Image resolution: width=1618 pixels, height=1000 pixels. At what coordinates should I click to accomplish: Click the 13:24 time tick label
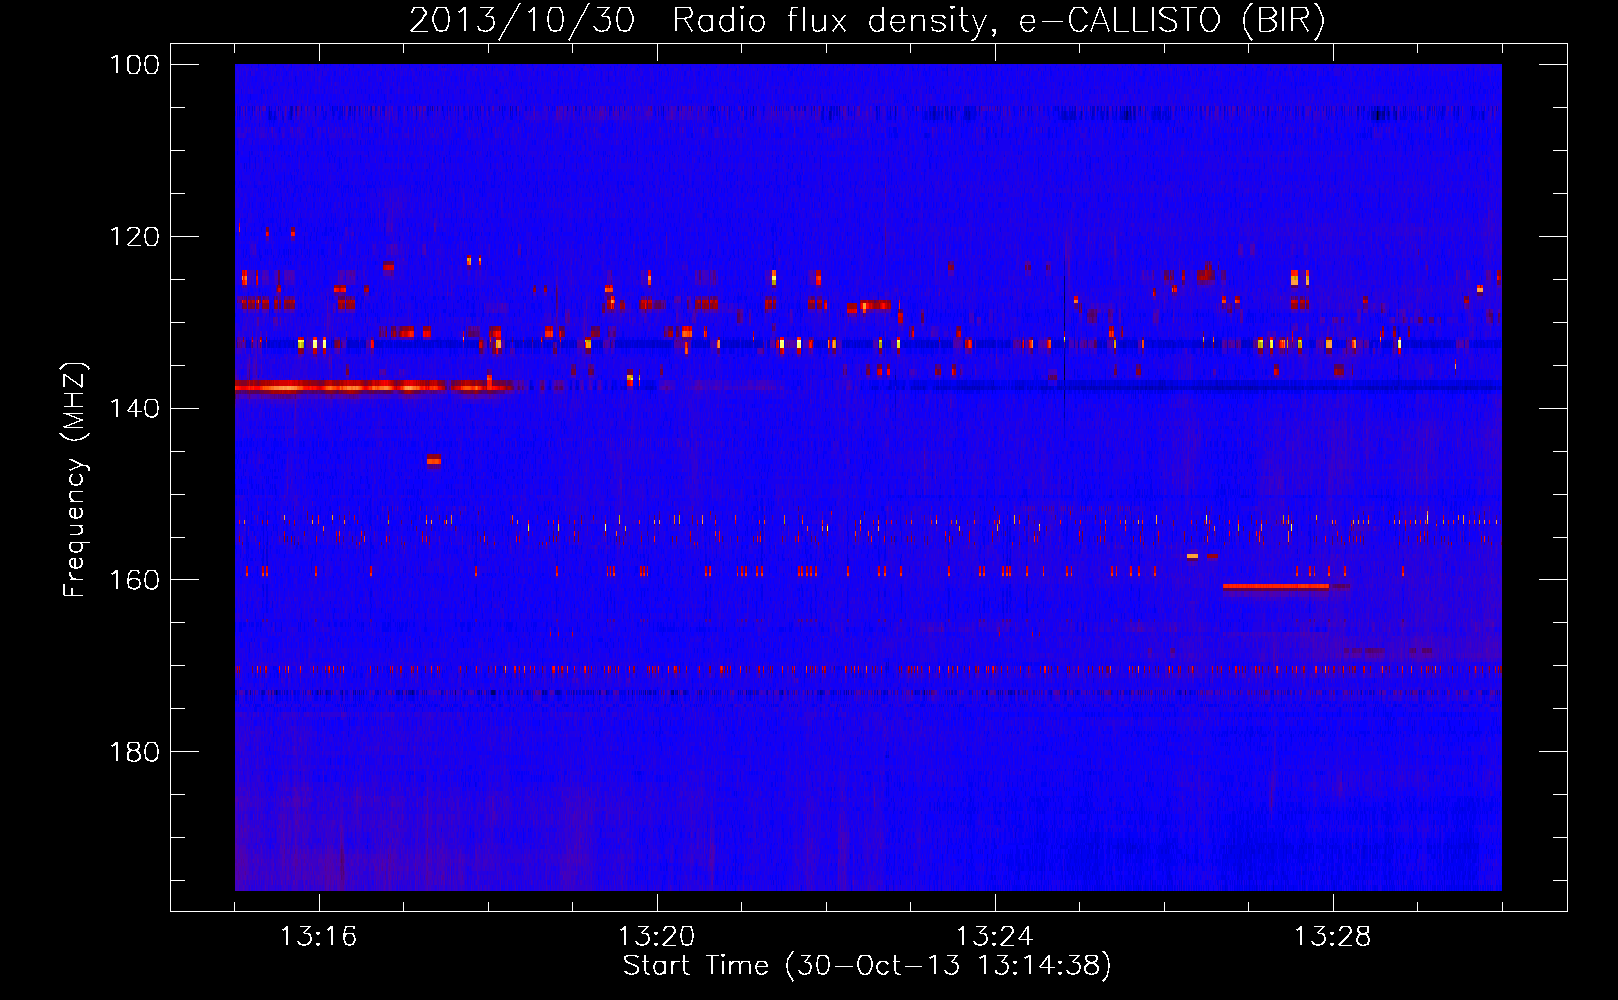(994, 937)
